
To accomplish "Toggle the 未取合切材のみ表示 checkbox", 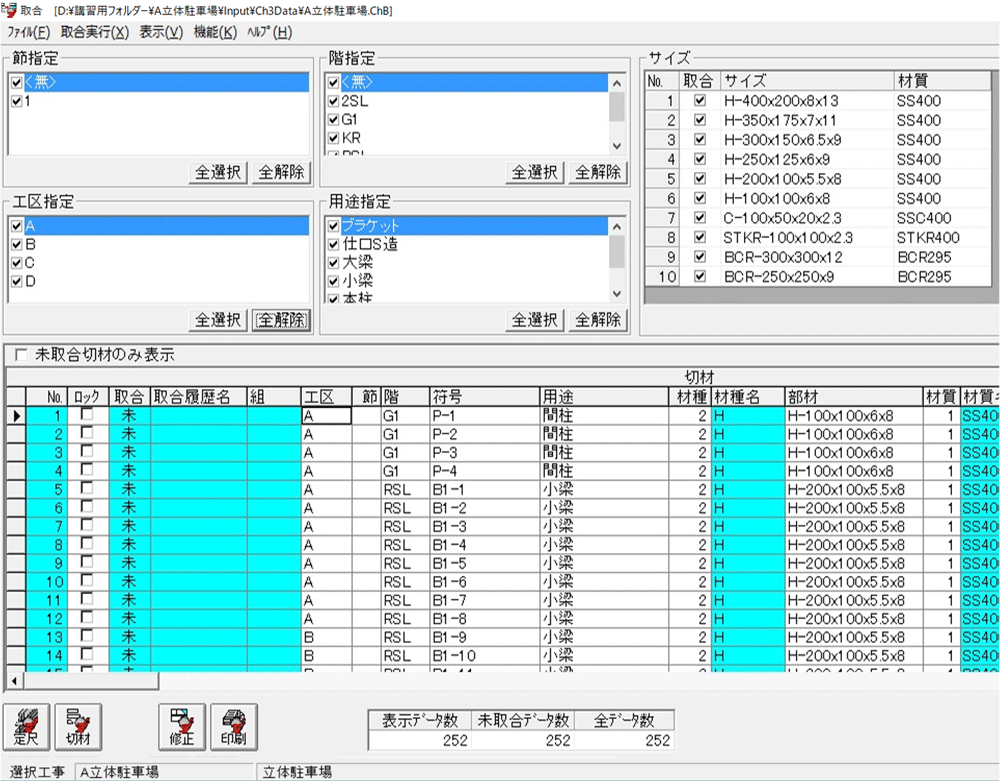I will (21, 354).
